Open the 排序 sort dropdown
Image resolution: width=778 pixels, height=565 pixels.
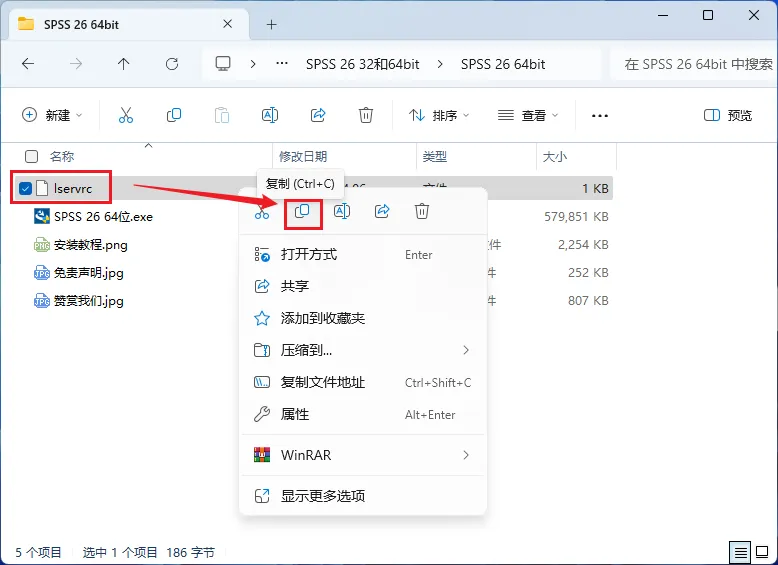[x=439, y=116]
